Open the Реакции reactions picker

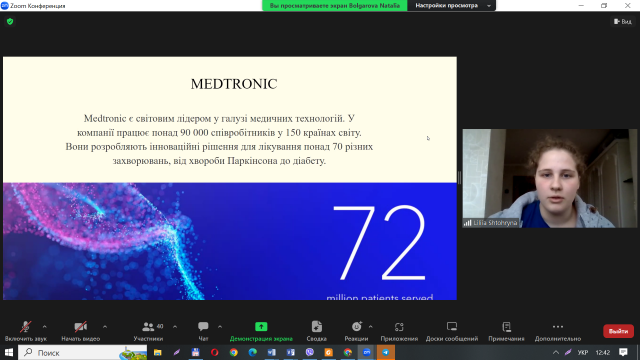click(356, 331)
